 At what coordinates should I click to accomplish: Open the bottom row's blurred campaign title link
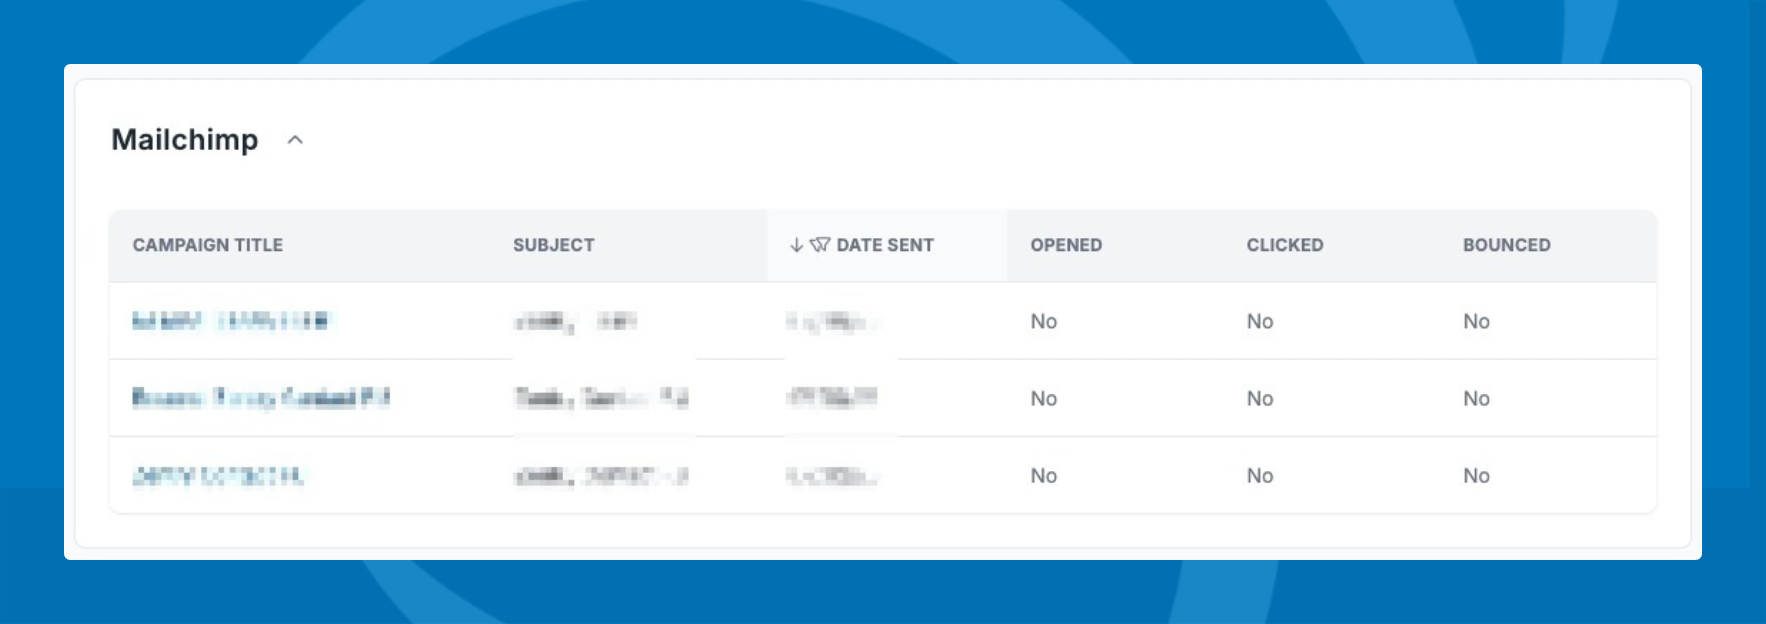(x=218, y=476)
